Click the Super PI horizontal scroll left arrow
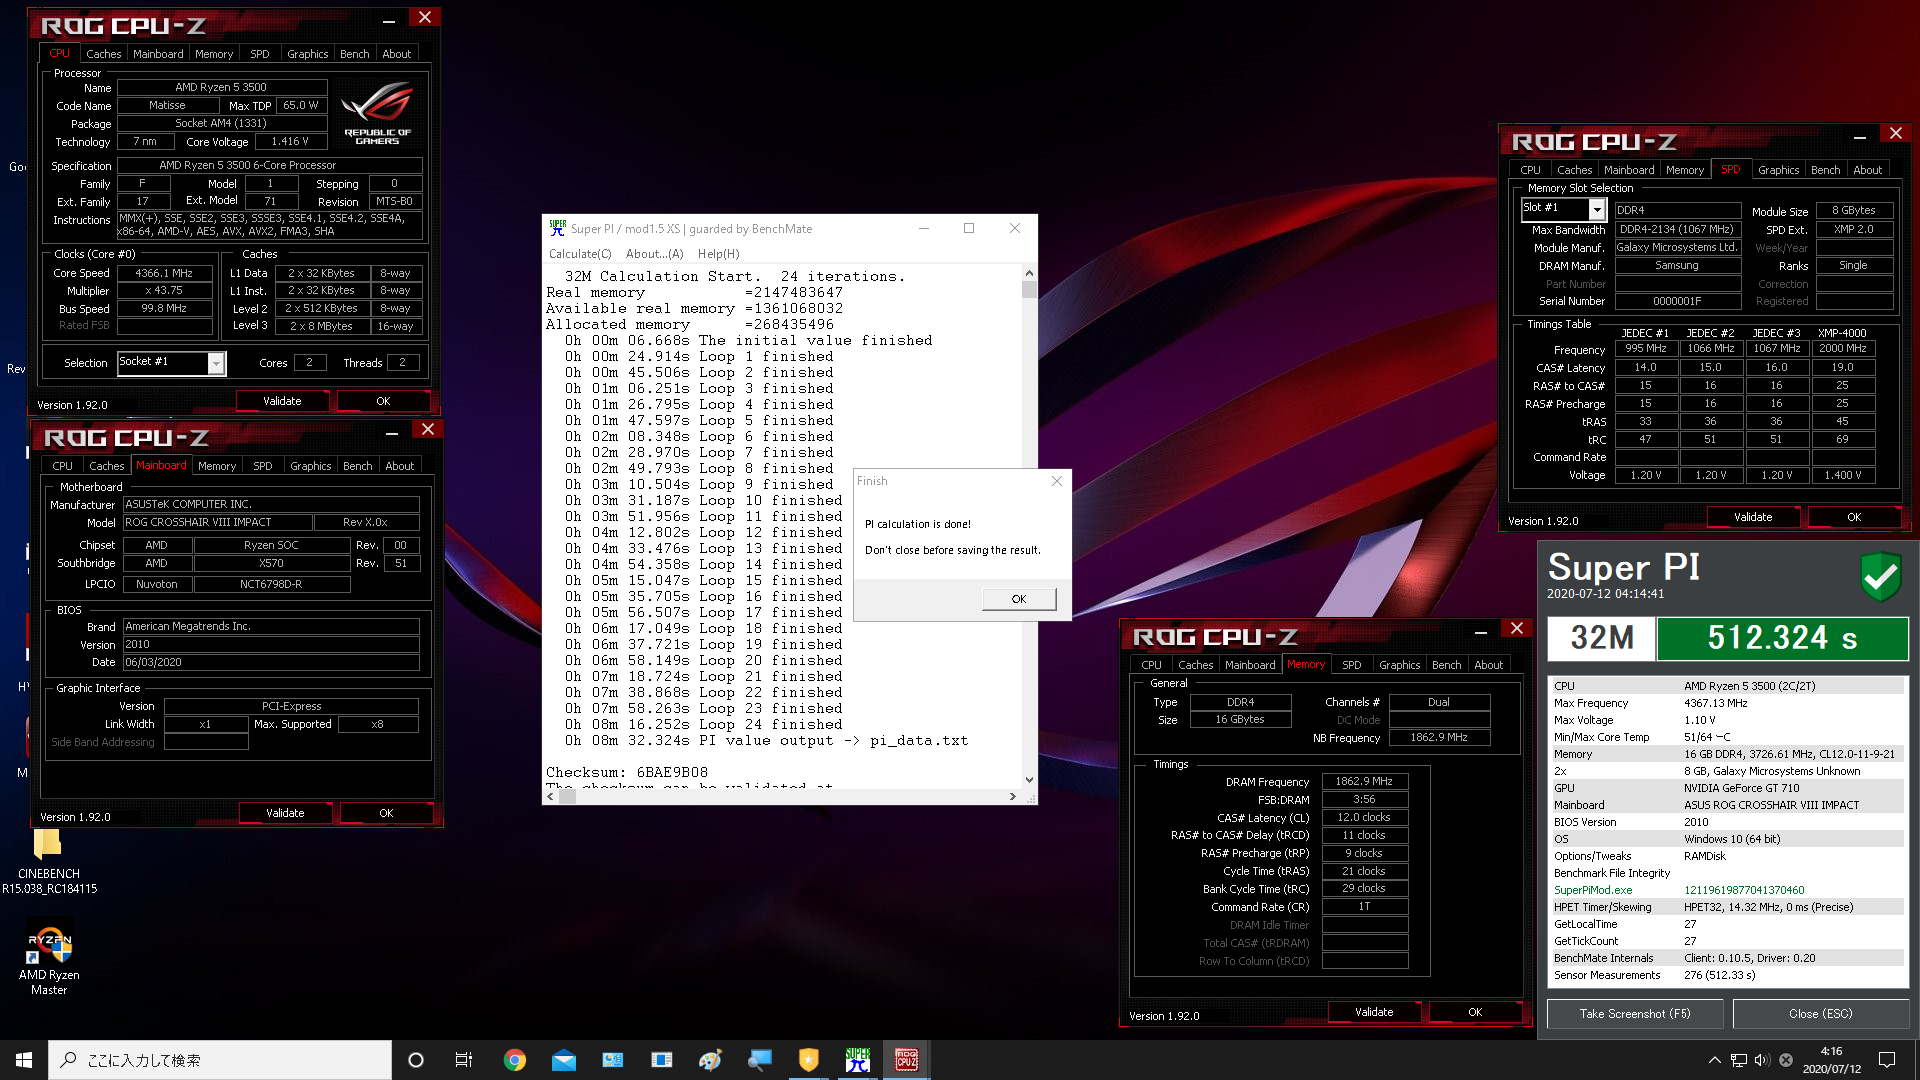The height and width of the screenshot is (1080, 1920). point(551,797)
